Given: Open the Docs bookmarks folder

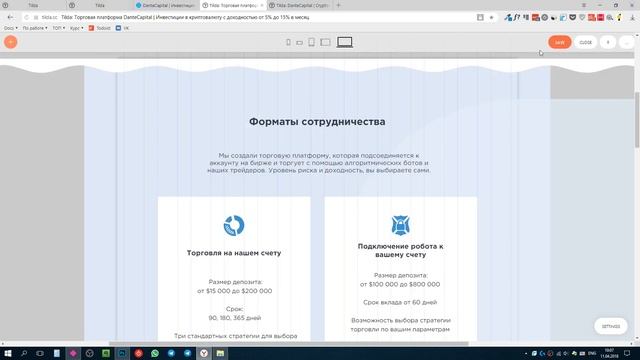Looking at the screenshot, I should pyautogui.click(x=11, y=28).
